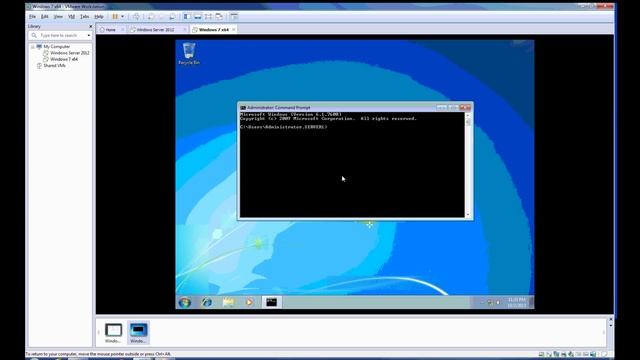Open the snapshot manager toolbar icon

(172, 16)
